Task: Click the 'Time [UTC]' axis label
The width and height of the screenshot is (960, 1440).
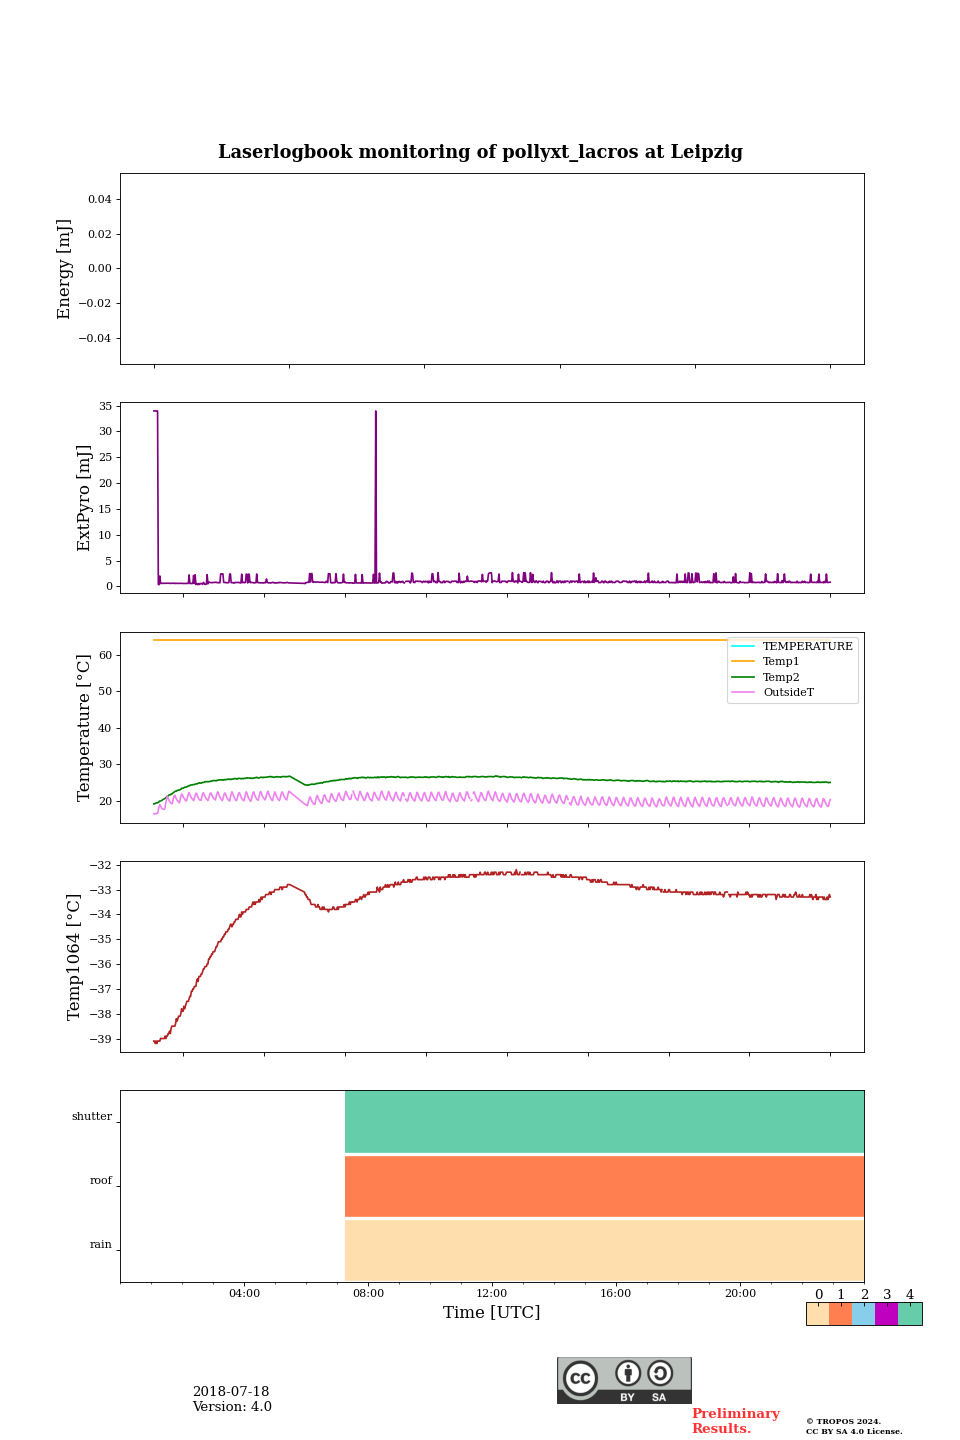Action: coord(492,1312)
